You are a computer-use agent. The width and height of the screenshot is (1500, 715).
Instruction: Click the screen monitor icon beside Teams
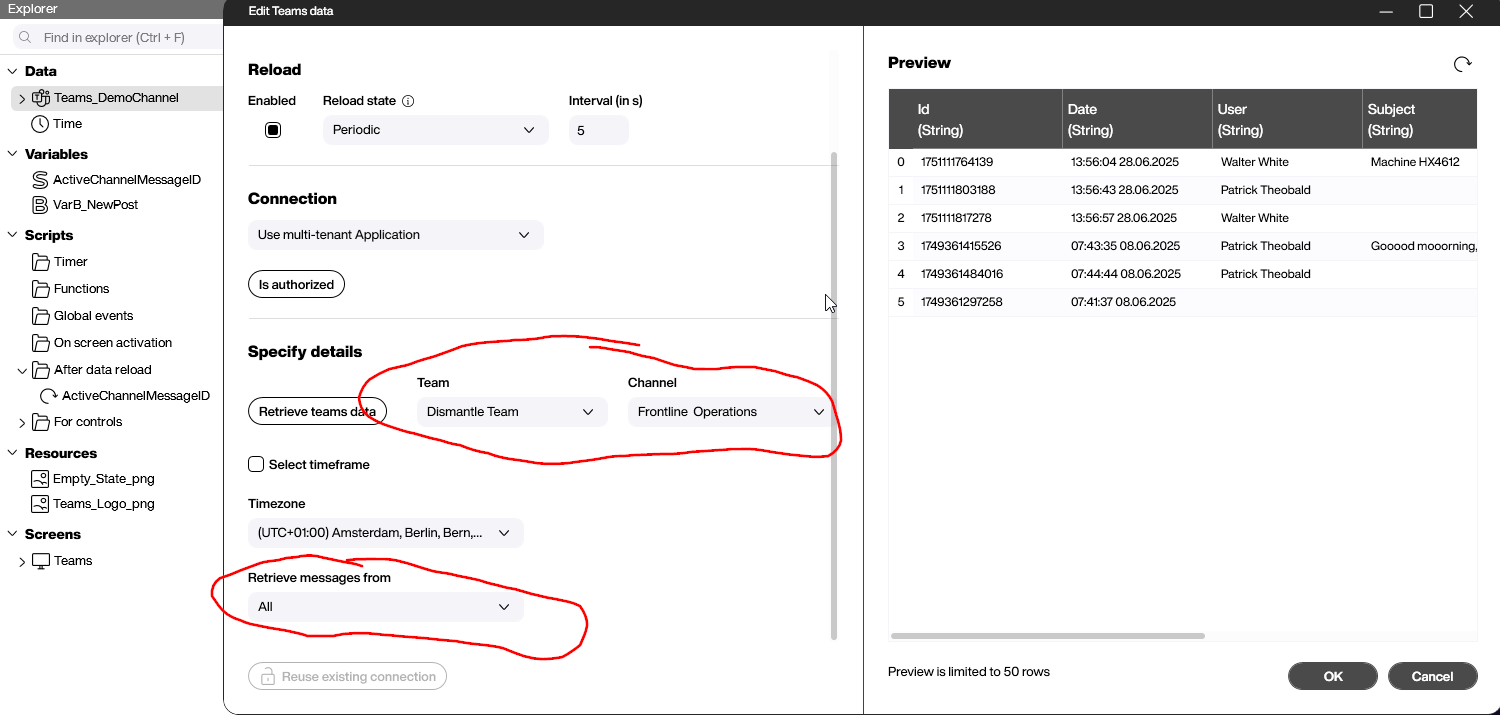click(41, 561)
